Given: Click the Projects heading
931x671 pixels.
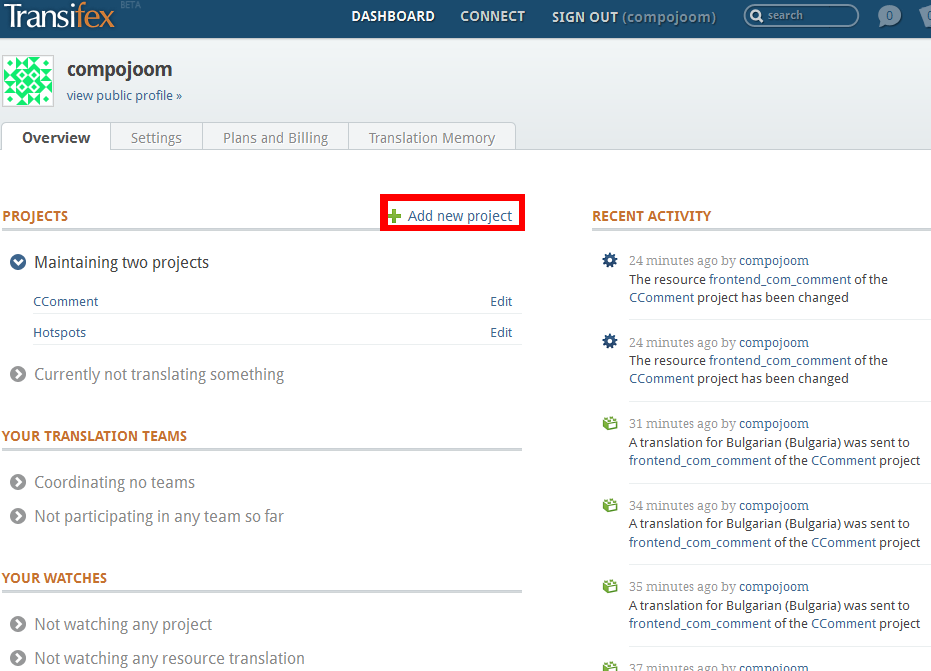Looking at the screenshot, I should 35,216.
